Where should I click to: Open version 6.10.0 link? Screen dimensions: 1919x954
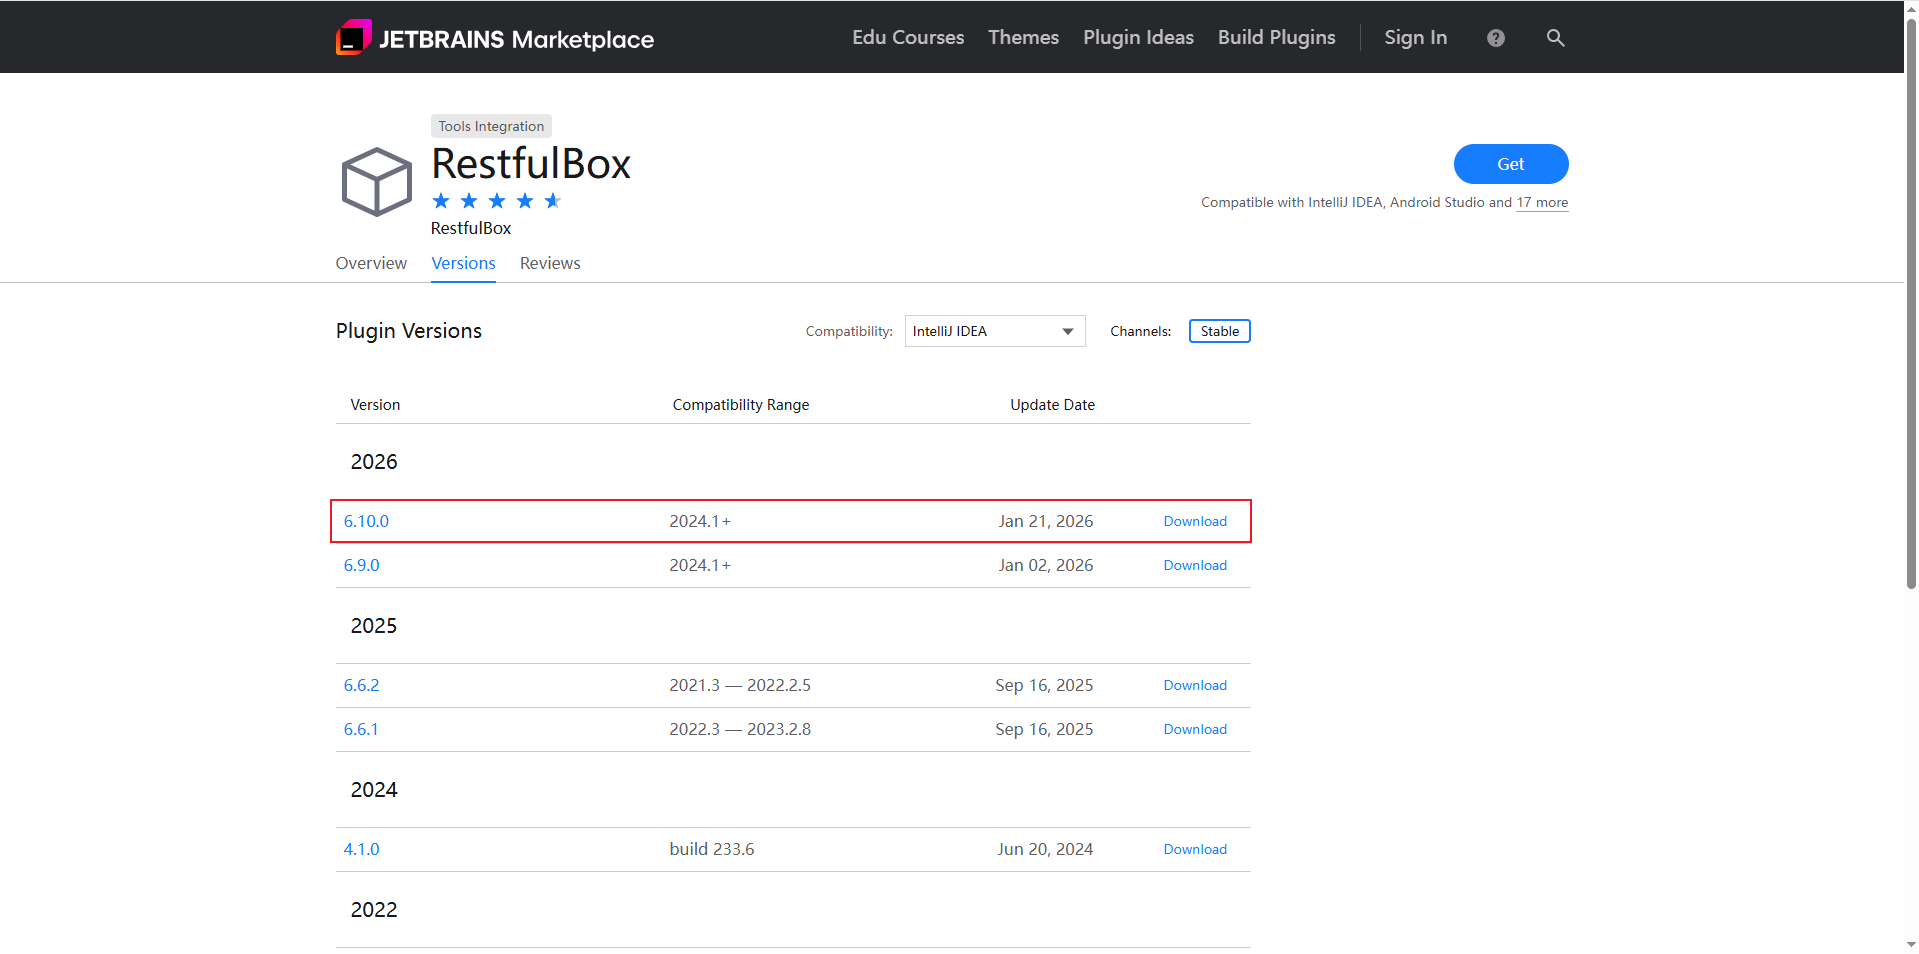click(x=366, y=521)
